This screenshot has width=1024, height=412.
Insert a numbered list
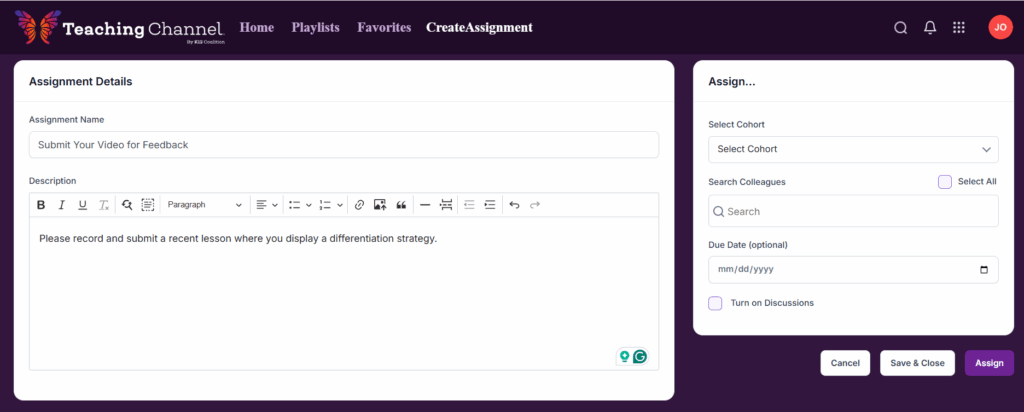point(325,205)
